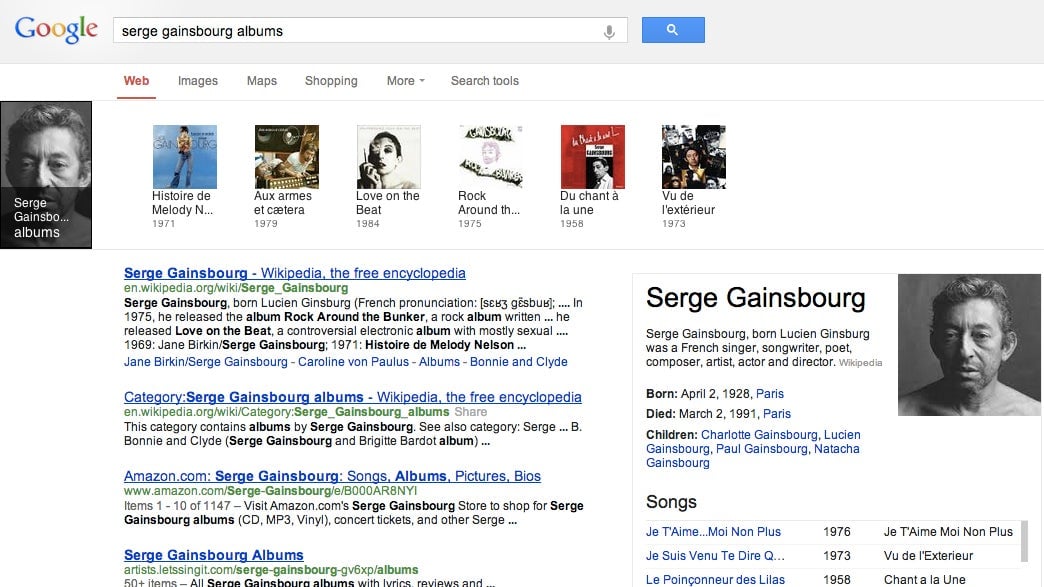Open the song Je T'Aime...Moi Non Plus
This screenshot has height=587, width=1044.
(x=713, y=532)
